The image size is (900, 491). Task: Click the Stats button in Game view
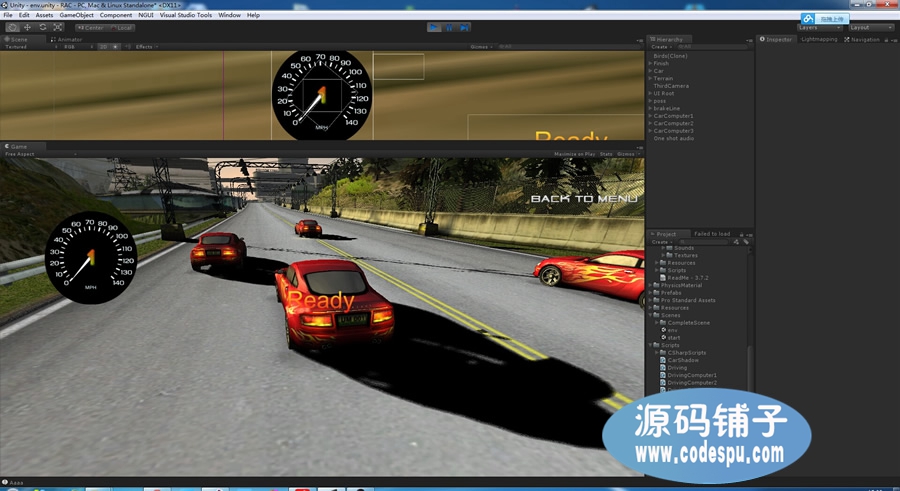[606, 154]
